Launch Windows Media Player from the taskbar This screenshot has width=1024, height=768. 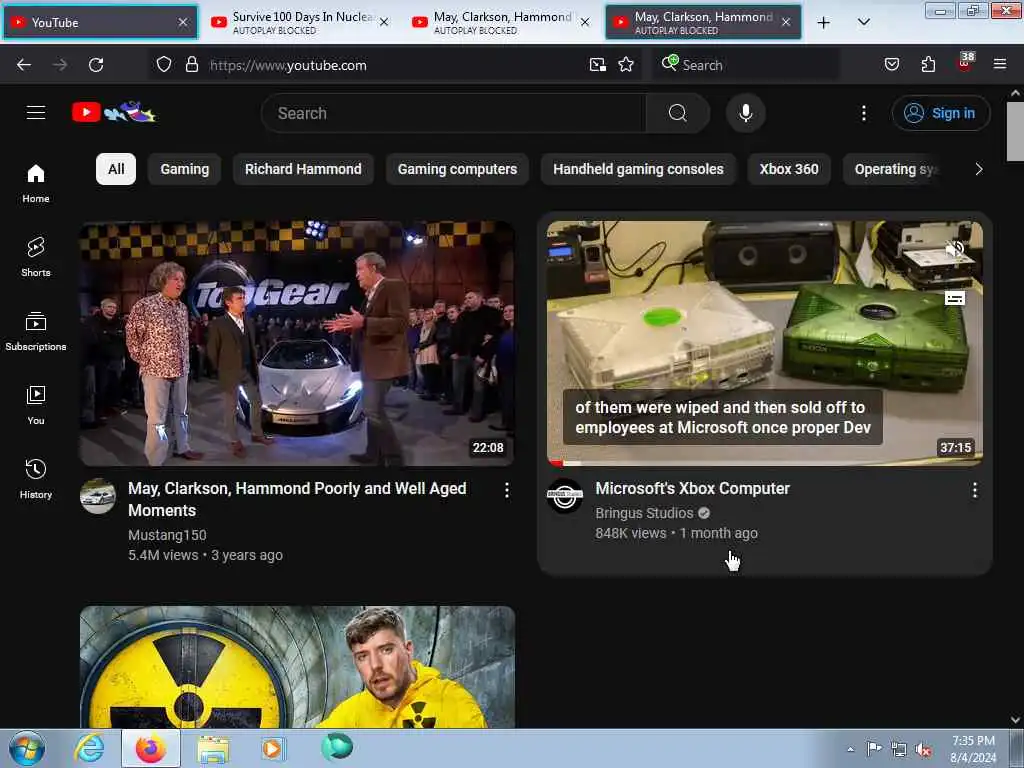[273, 748]
